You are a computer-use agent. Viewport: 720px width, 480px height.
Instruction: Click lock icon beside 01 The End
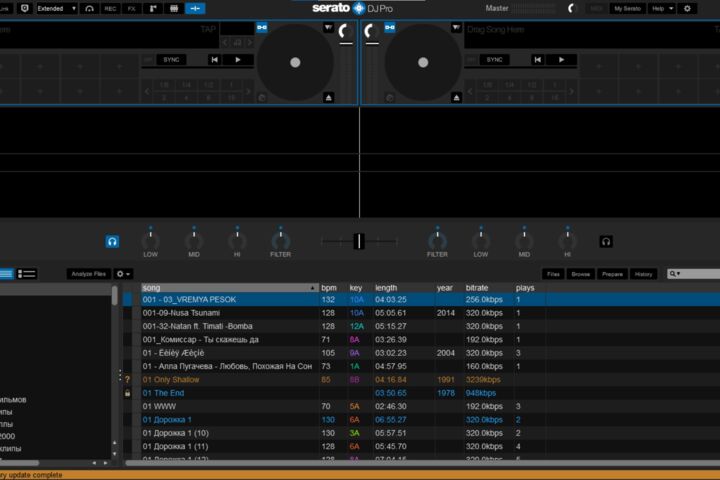128,393
